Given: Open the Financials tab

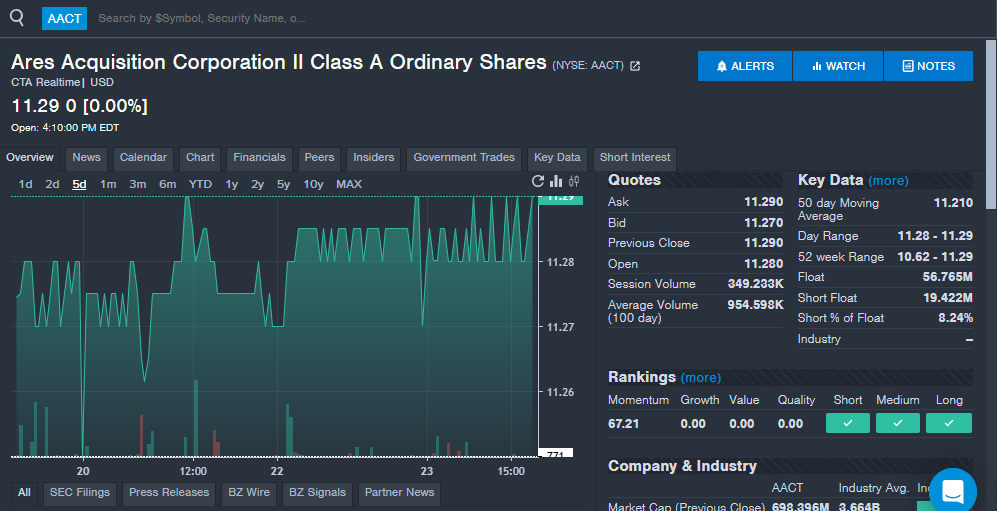Looking at the screenshot, I should pyautogui.click(x=259, y=158).
